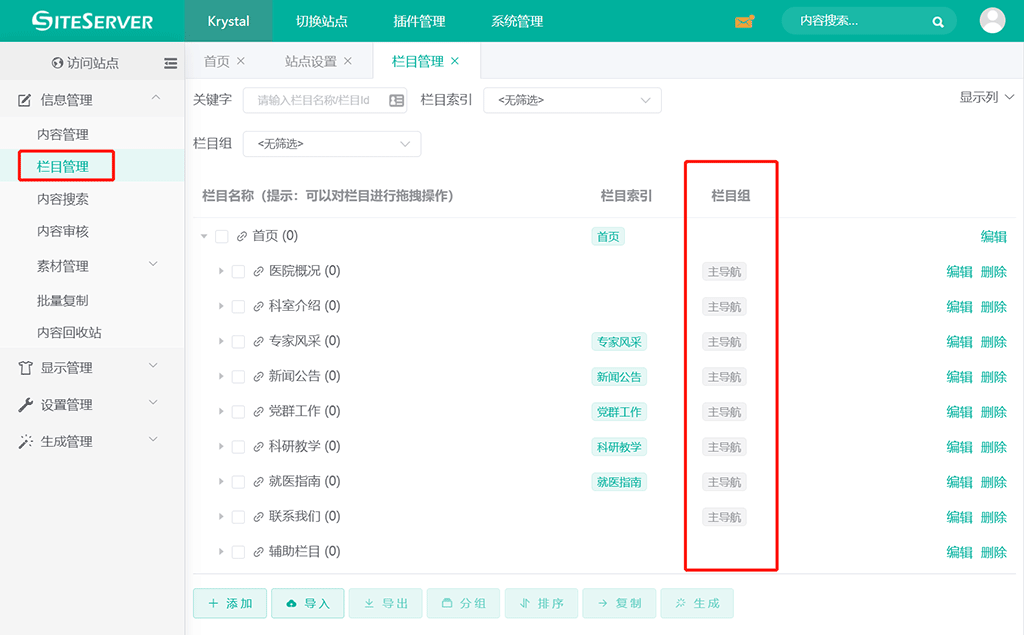Image resolution: width=1024 pixels, height=635 pixels.
Task: Open the user avatar profile icon
Action: (992, 21)
